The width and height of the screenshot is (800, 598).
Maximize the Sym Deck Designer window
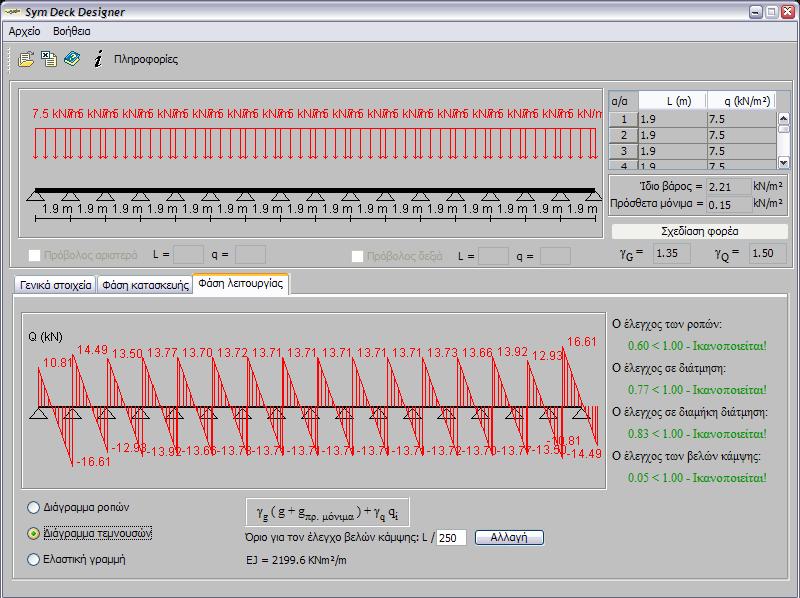pos(771,12)
